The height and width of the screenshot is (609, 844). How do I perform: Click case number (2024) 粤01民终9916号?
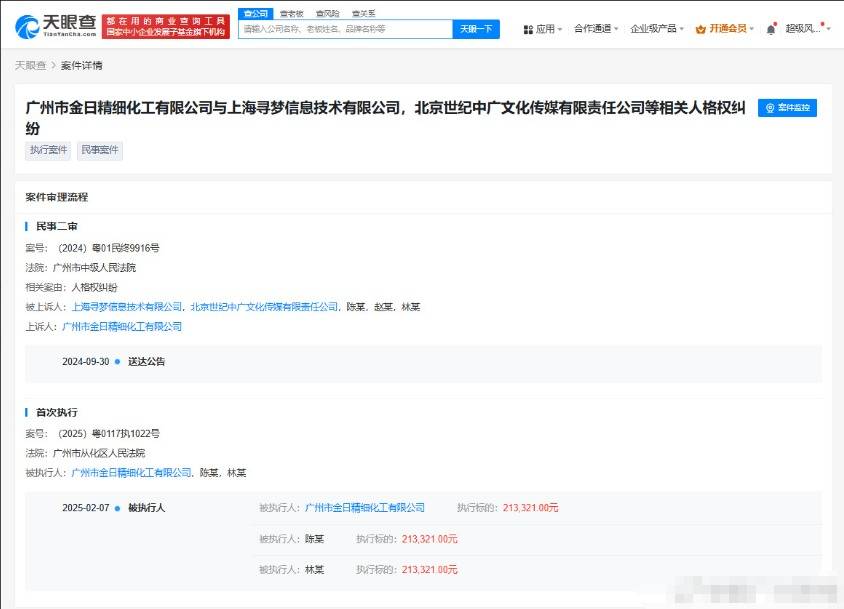pos(109,248)
